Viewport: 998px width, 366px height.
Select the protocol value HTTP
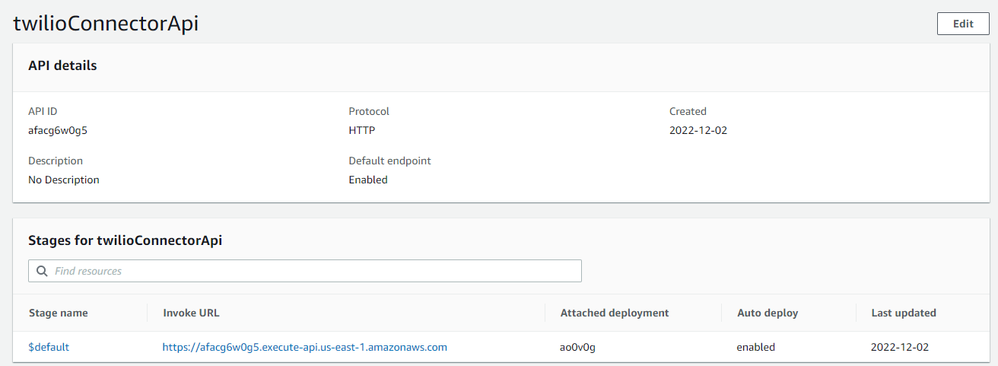362,130
